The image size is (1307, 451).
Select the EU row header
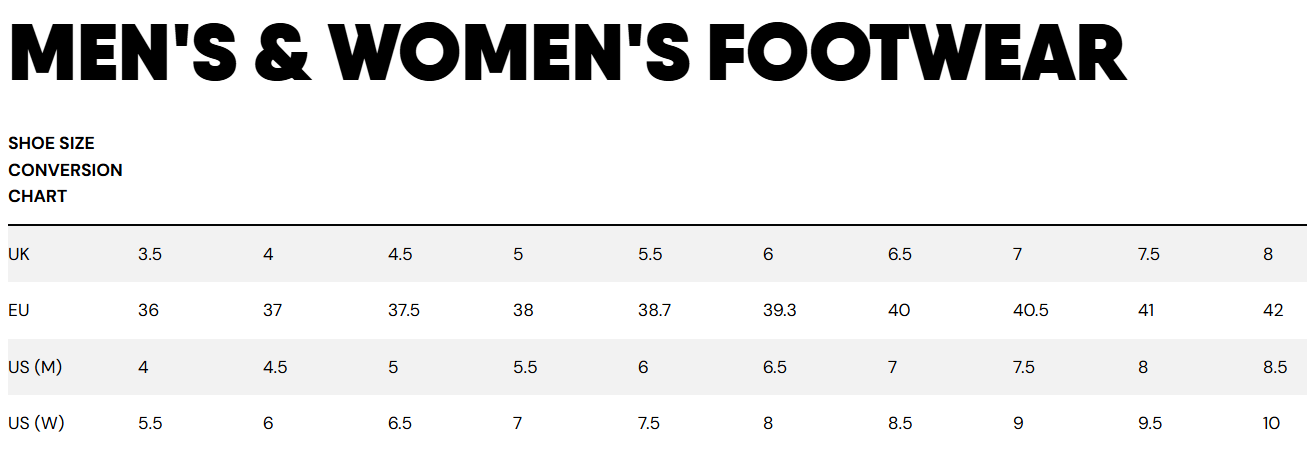[19, 310]
